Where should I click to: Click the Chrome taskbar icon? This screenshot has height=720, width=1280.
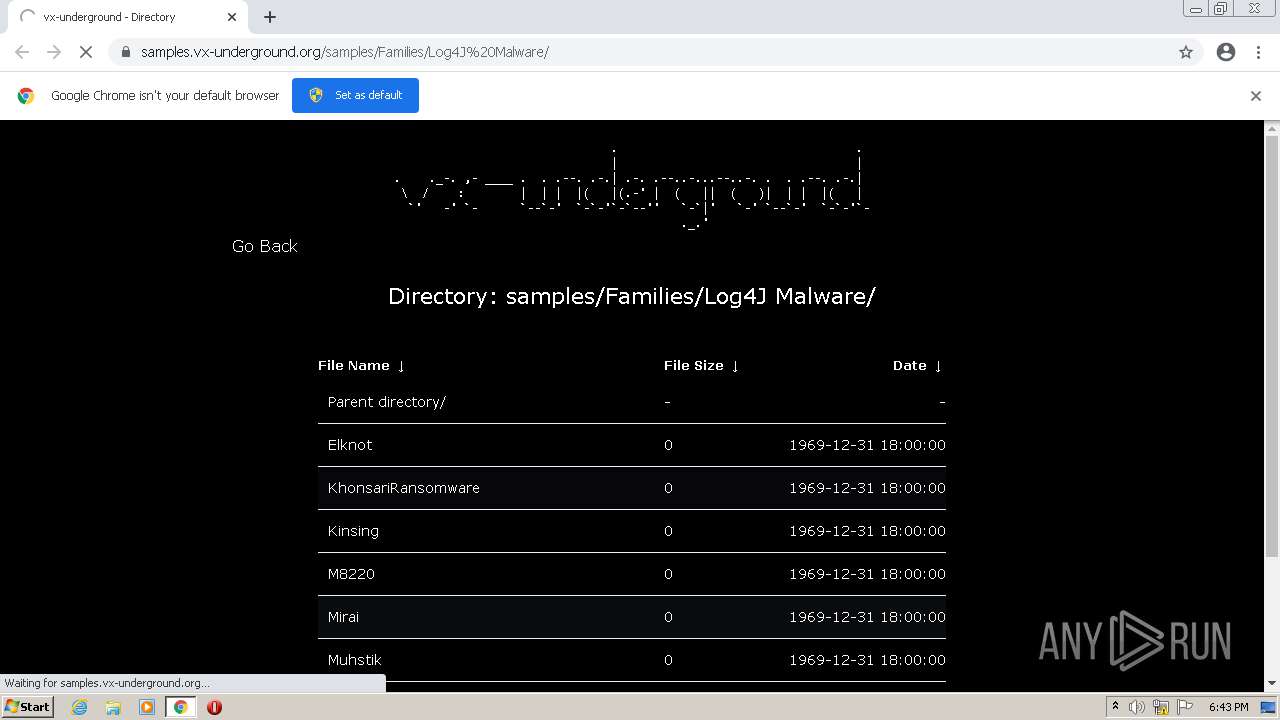coord(180,707)
